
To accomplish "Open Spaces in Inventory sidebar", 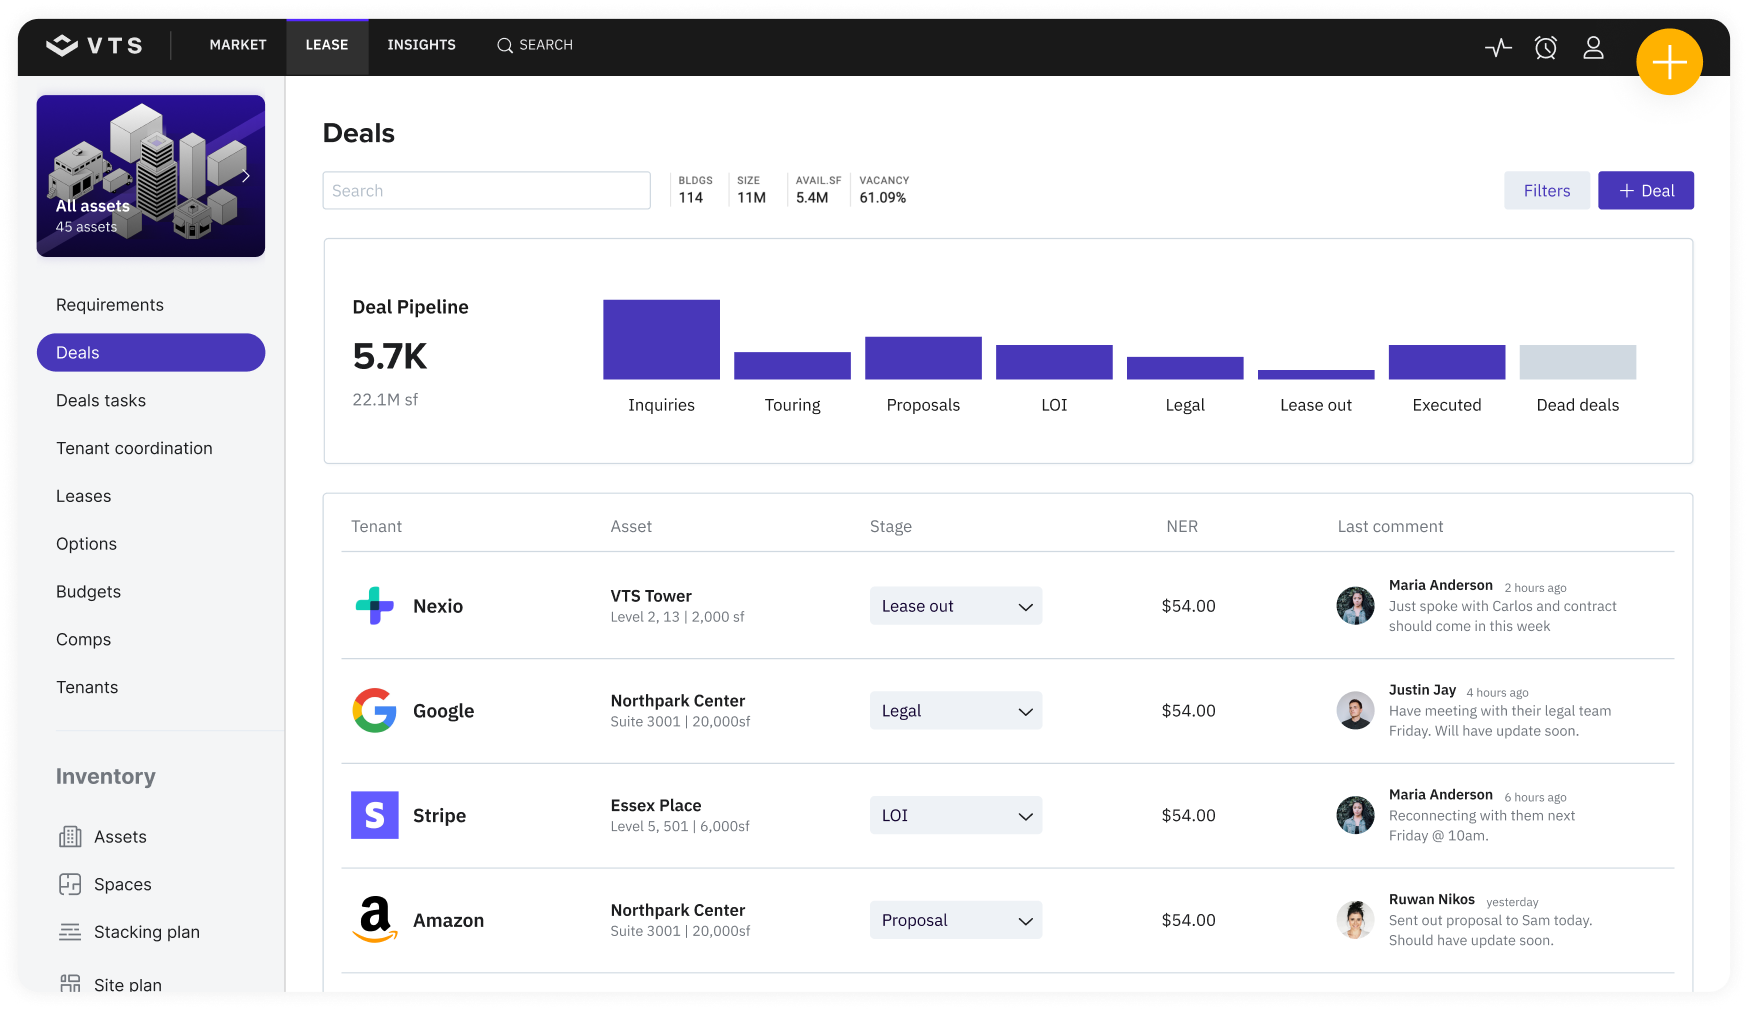I will [x=122, y=885].
